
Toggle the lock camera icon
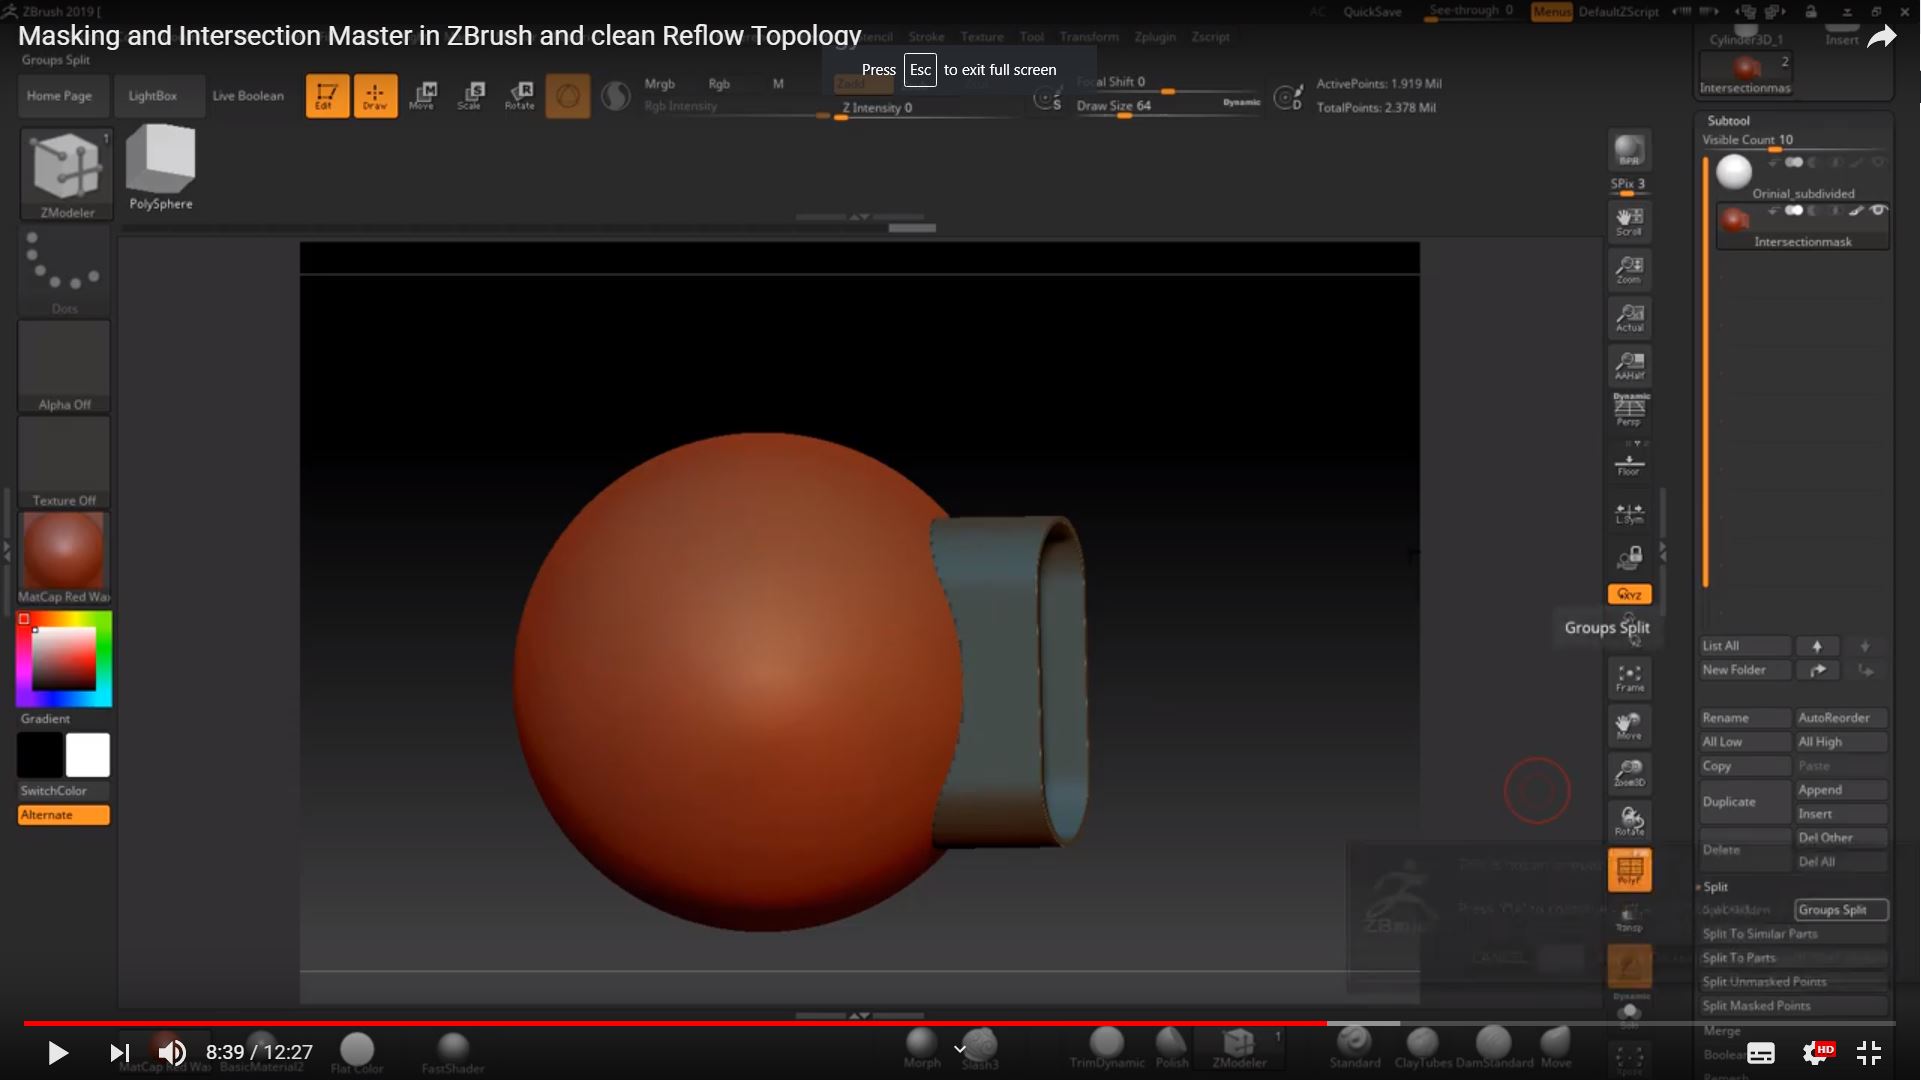tap(1629, 557)
